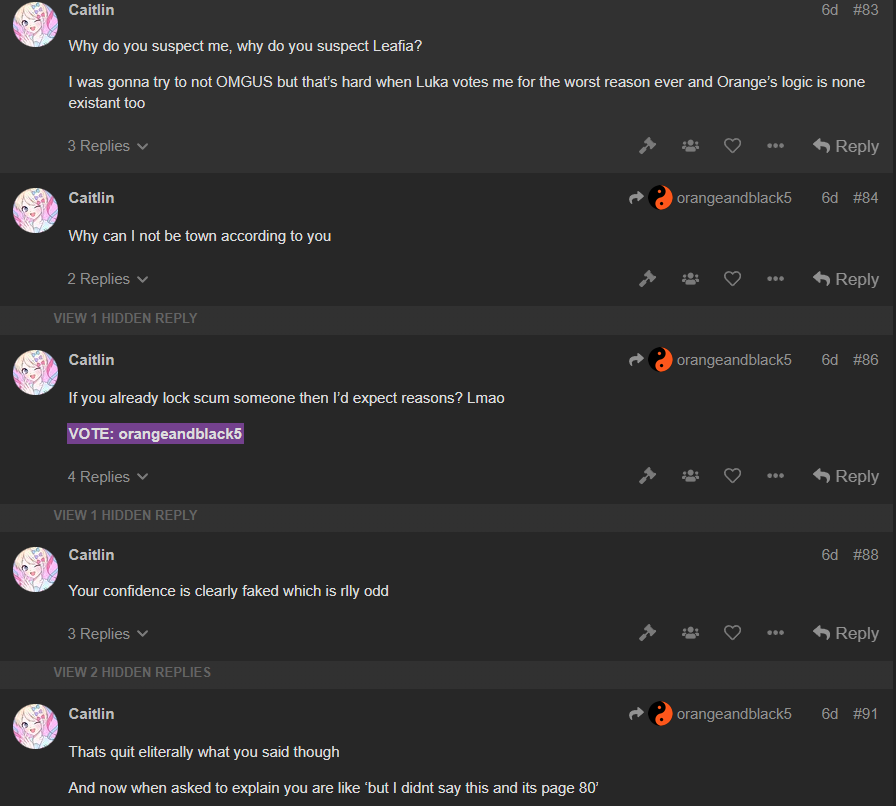Show the hidden reply above post #86
The width and height of the screenshot is (896, 806).
(x=125, y=318)
